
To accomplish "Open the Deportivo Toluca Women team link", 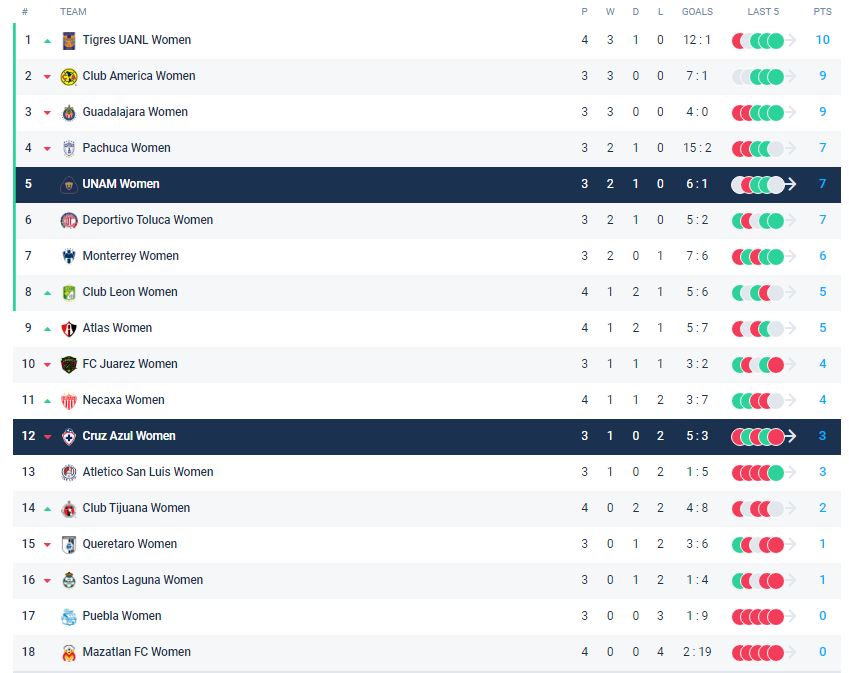I will [147, 220].
